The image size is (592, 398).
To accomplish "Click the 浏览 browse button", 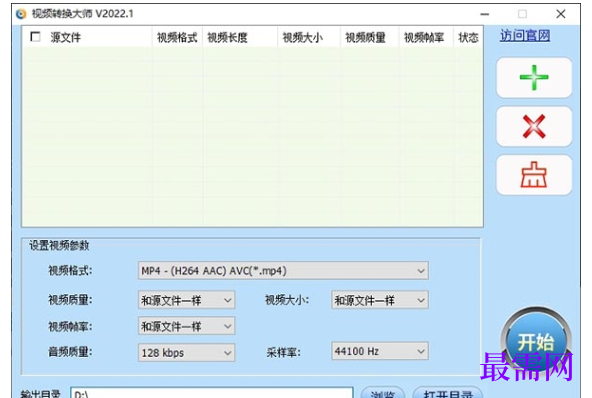I will coord(383,393).
